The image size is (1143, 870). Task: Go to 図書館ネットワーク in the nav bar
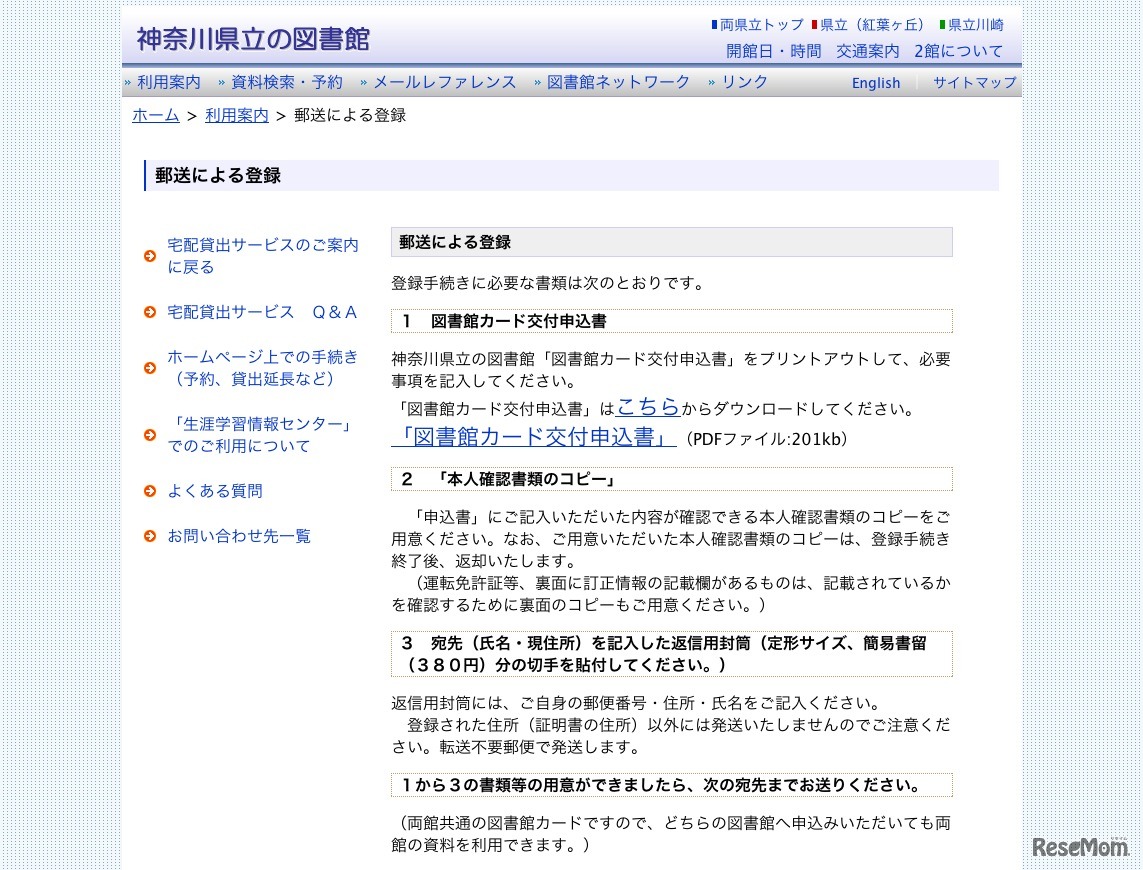pos(618,82)
